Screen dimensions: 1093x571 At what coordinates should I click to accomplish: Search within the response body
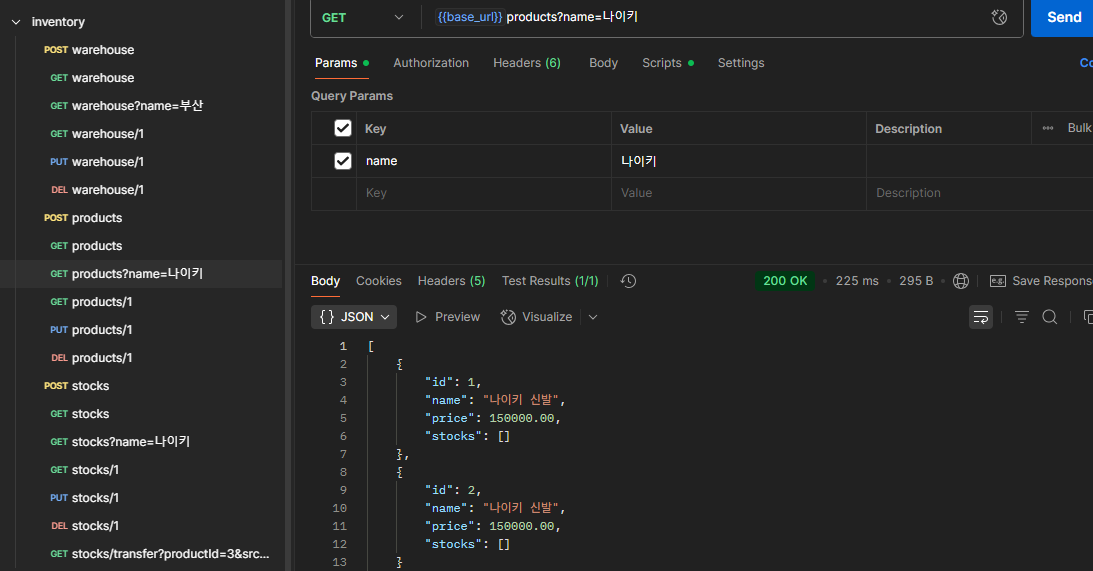coord(1050,317)
